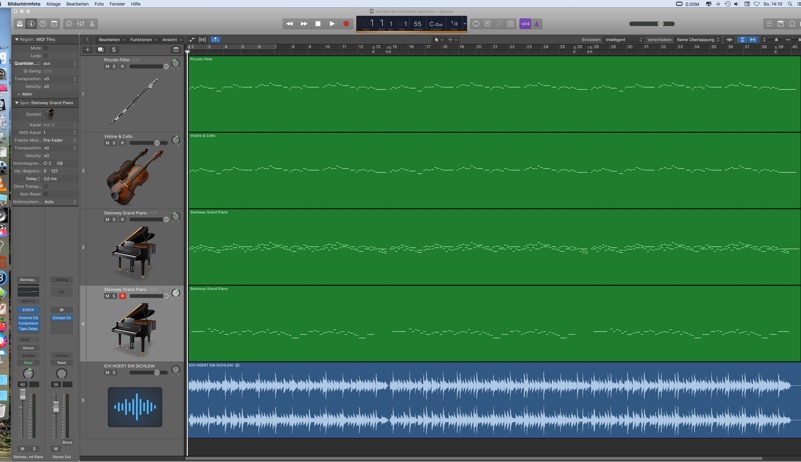
Task: Toggle the Cycle mode button
Action: coord(476,24)
